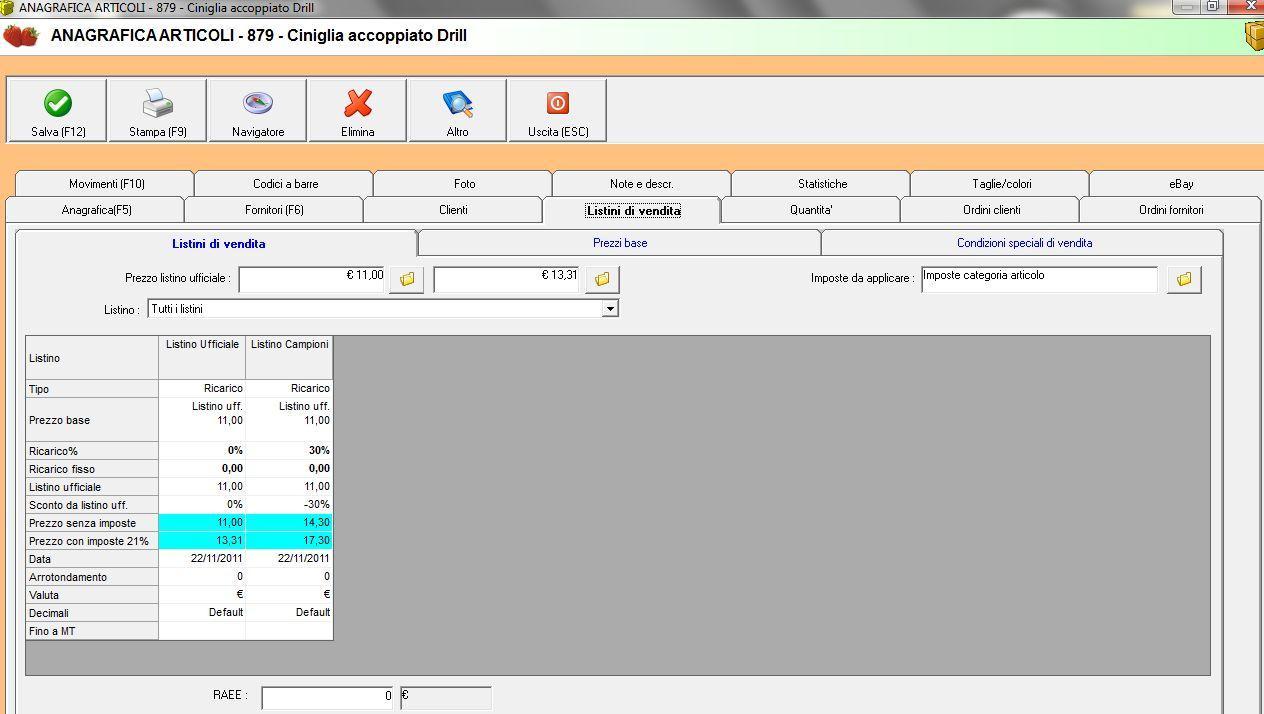Click the strawberry application logo

click(x=21, y=37)
